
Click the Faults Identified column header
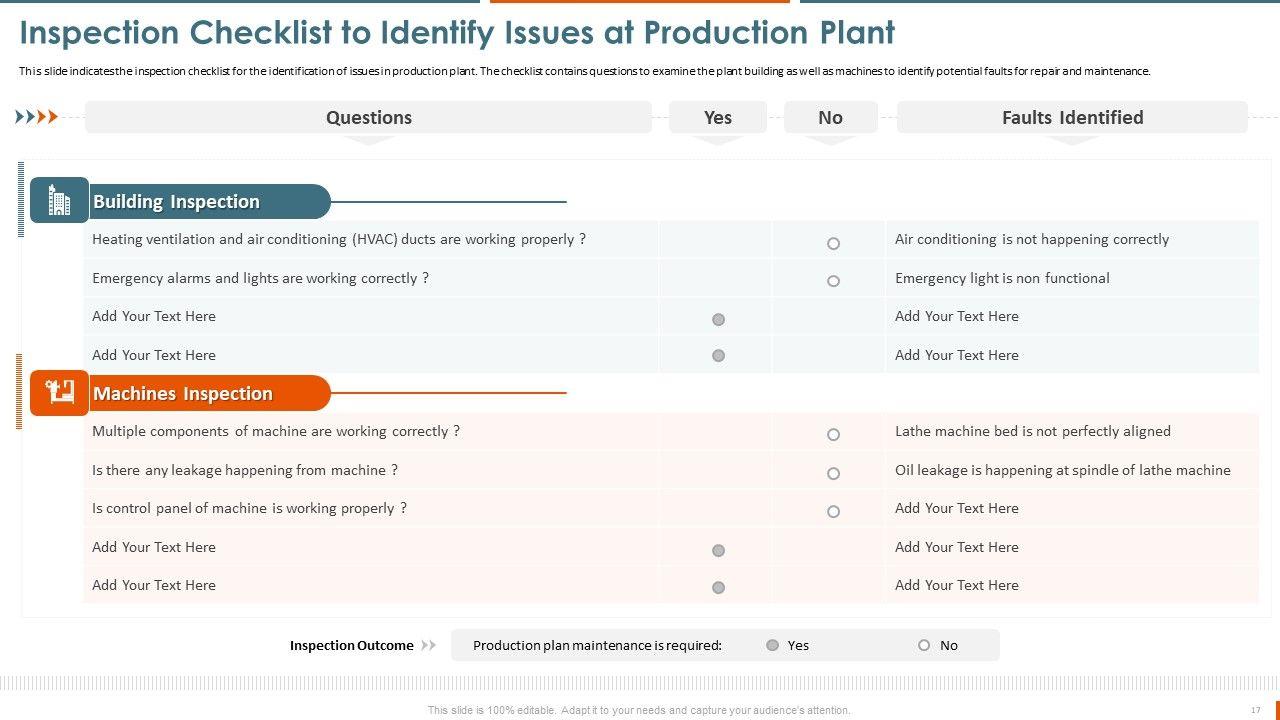[x=1072, y=117]
